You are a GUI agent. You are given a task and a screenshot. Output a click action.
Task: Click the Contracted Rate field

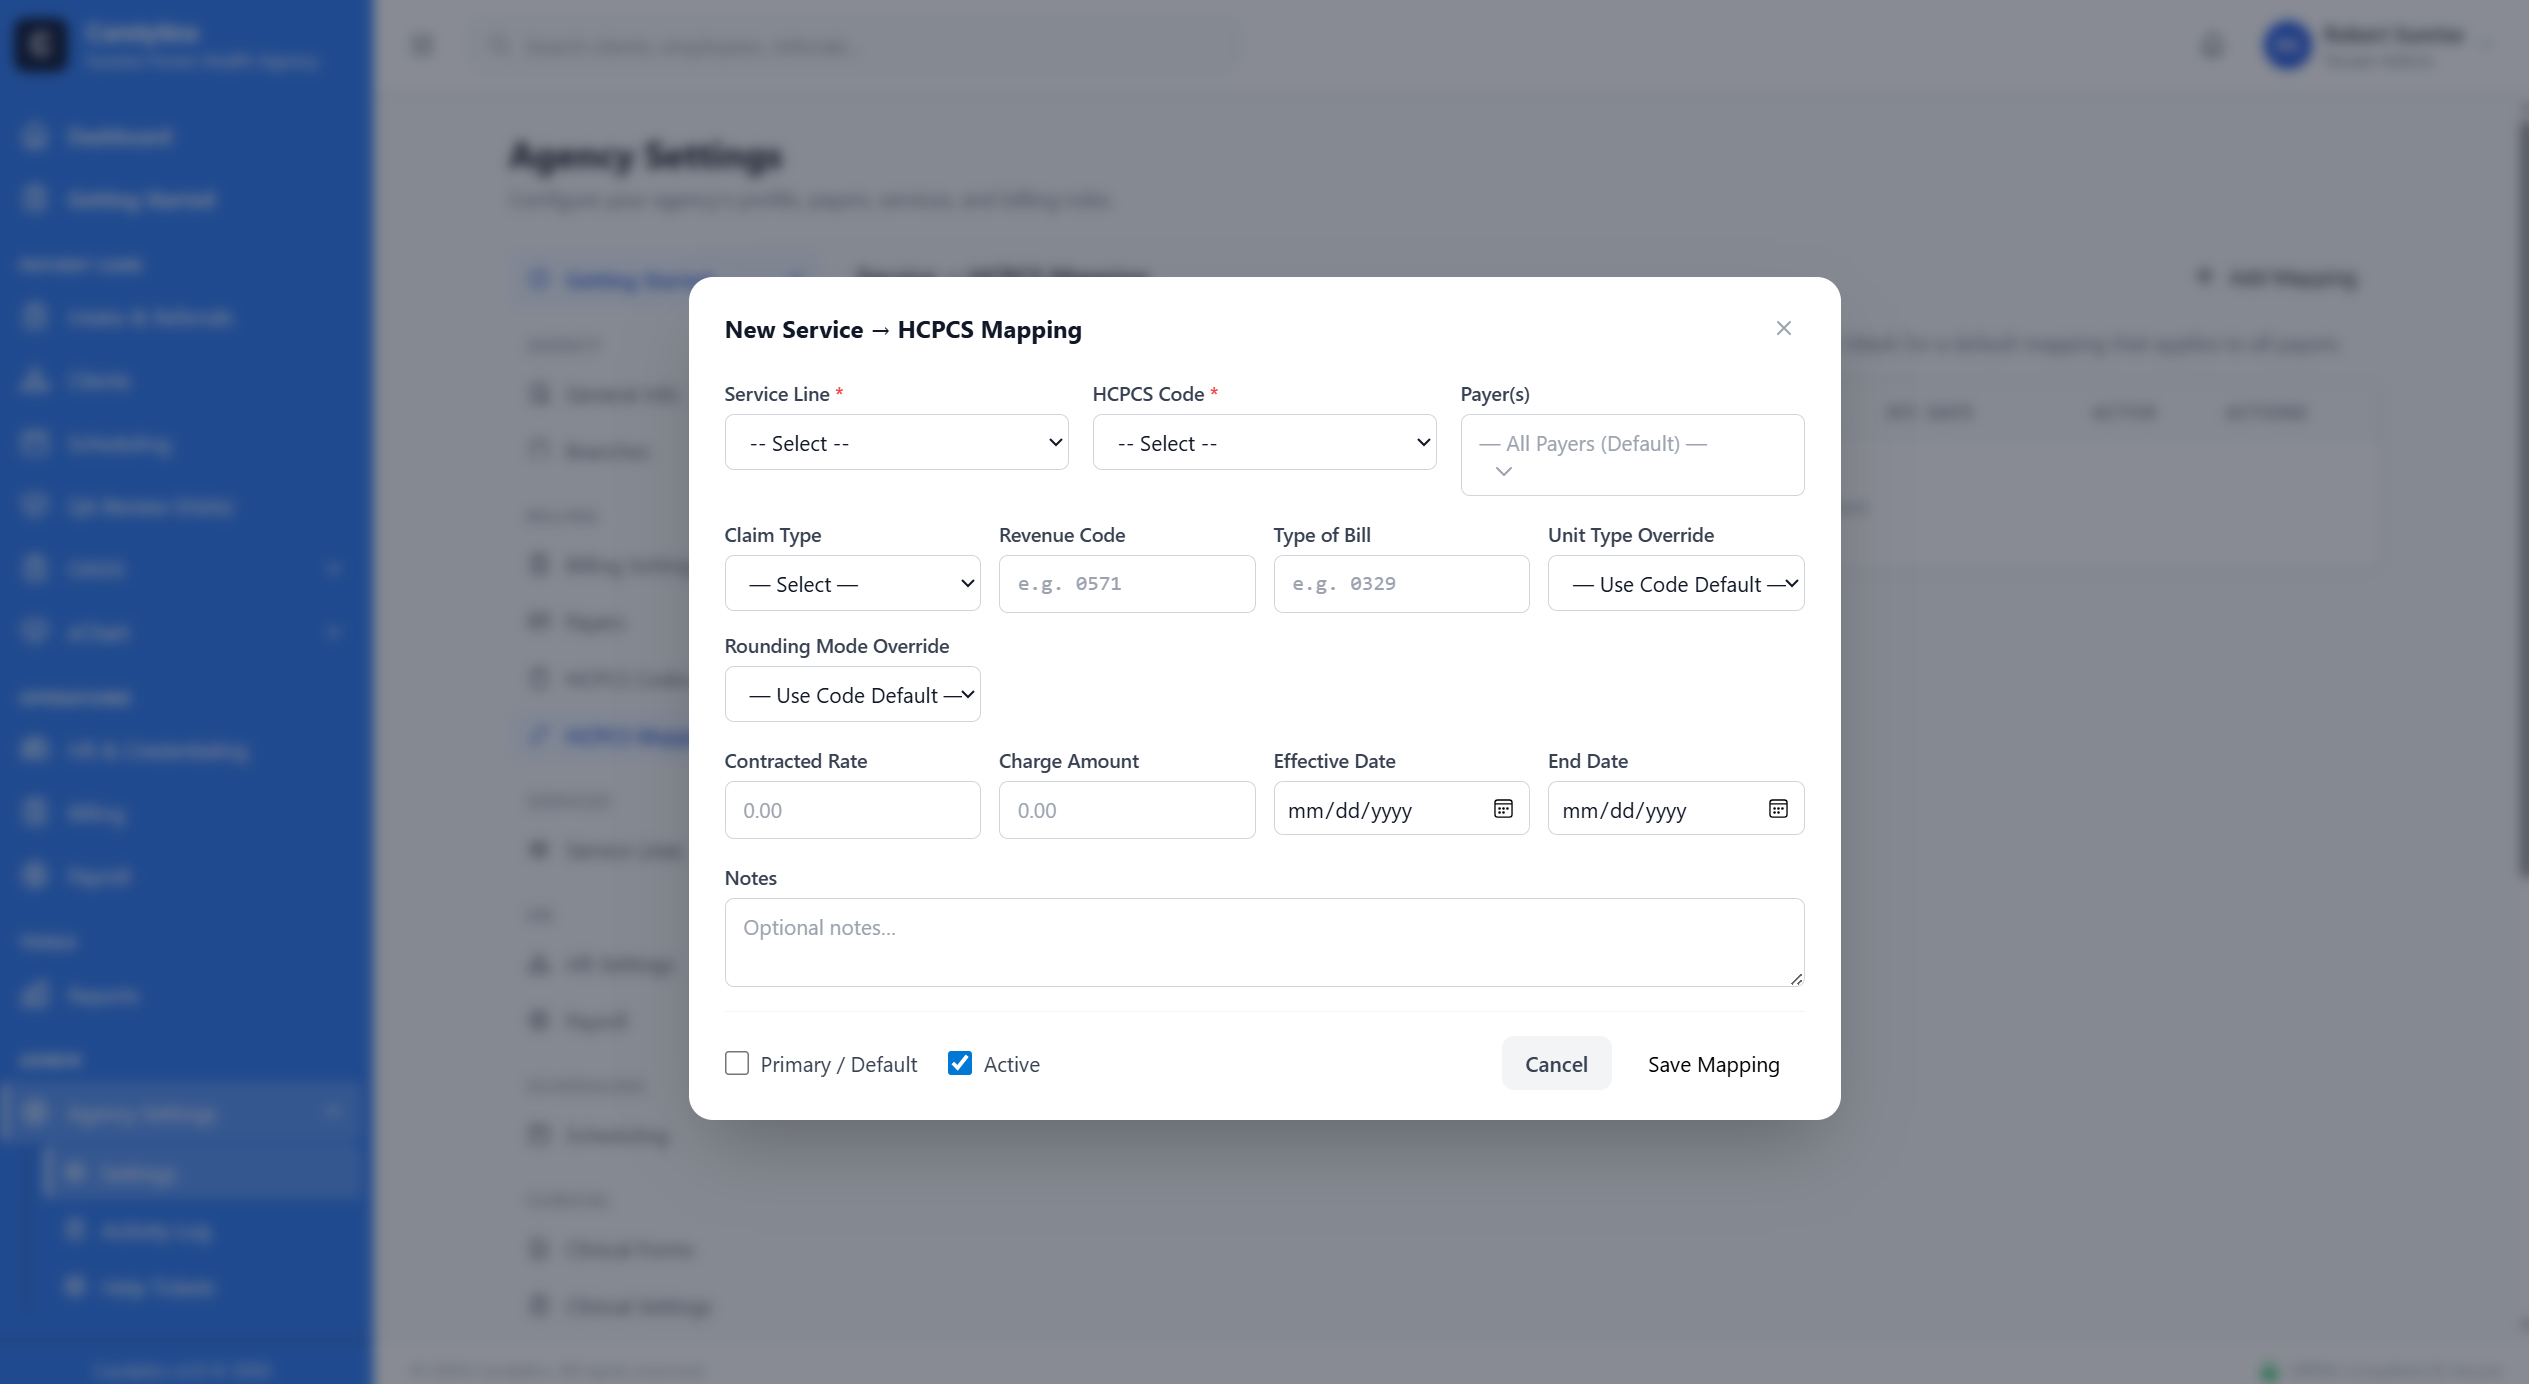click(852, 810)
